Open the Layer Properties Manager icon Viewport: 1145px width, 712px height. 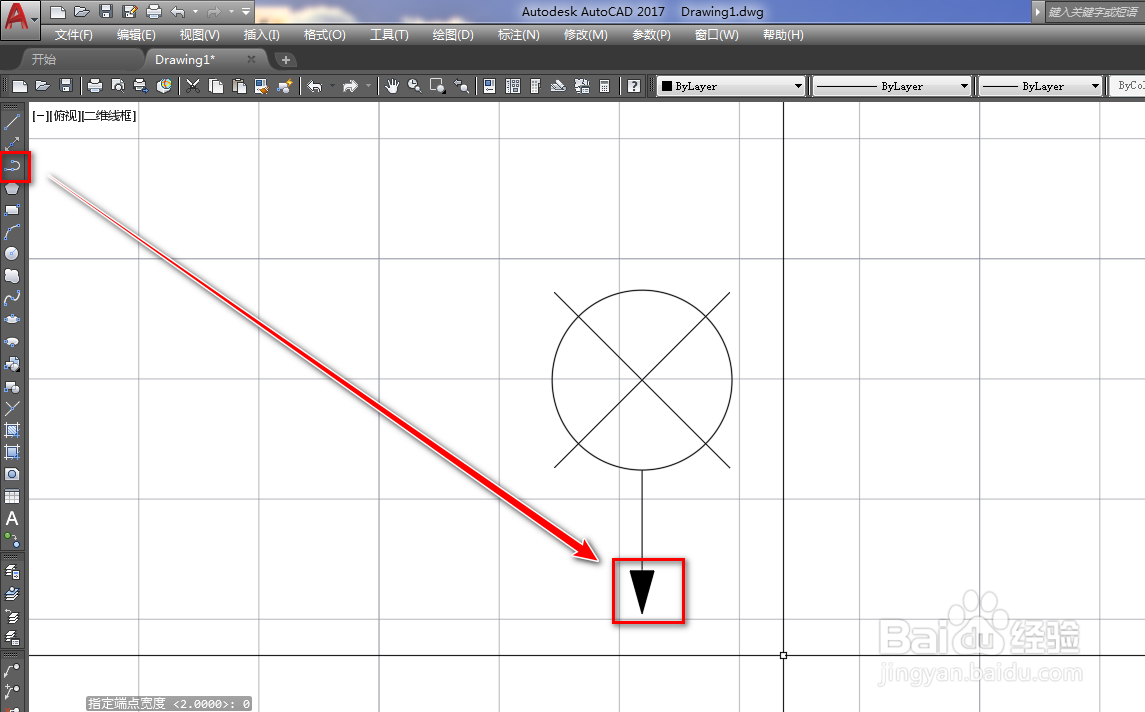point(12,571)
